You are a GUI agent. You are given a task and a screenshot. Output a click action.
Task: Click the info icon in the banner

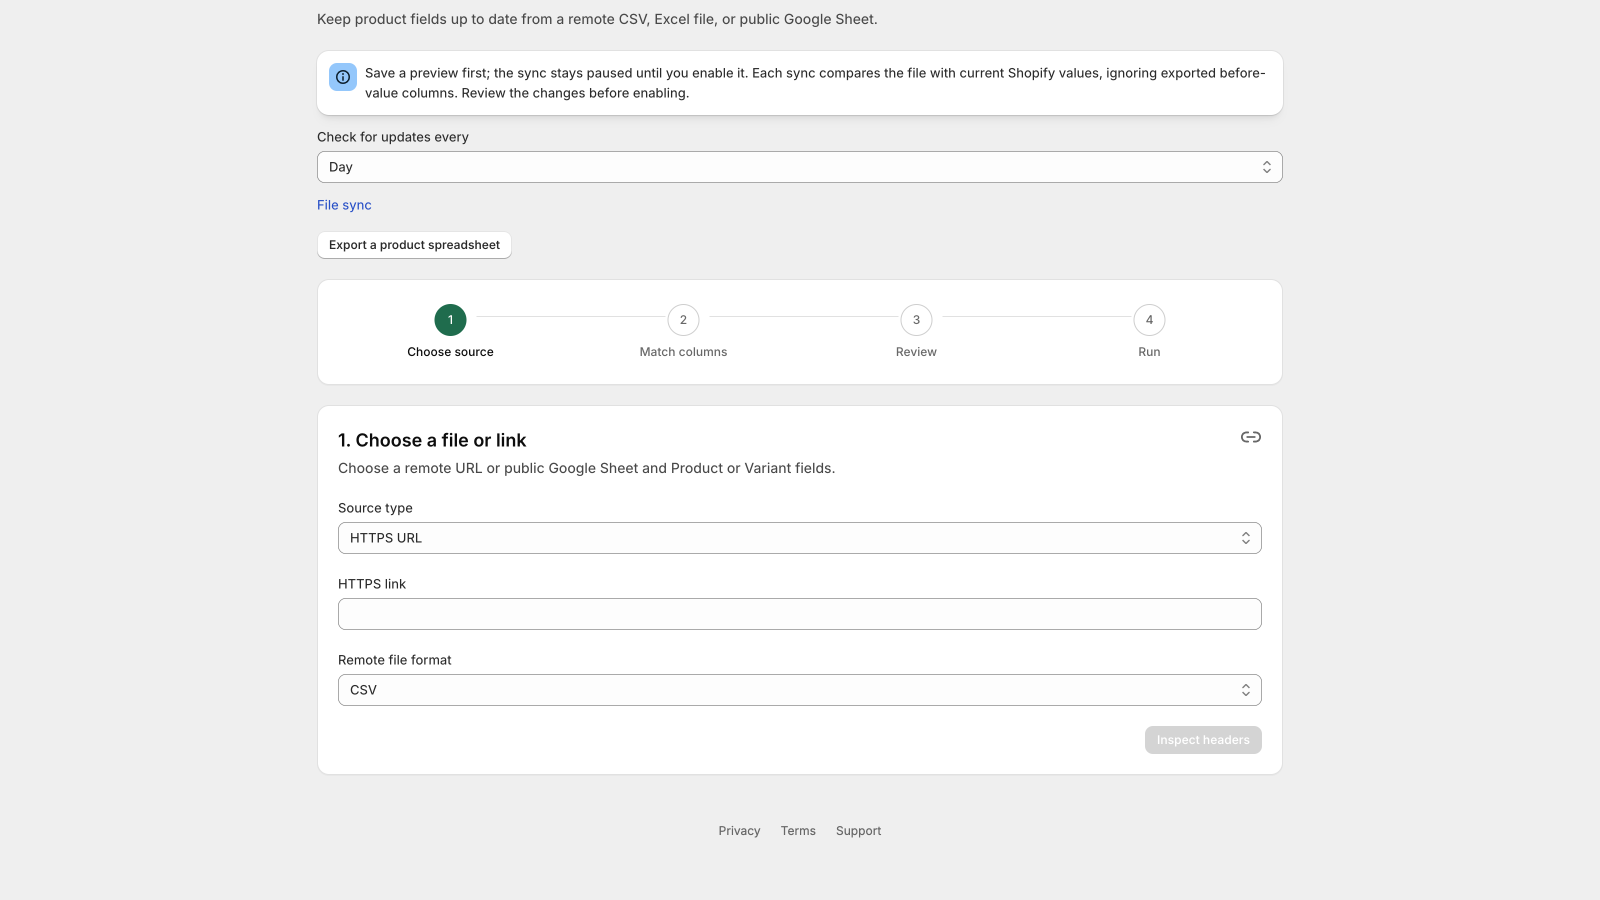coord(343,77)
